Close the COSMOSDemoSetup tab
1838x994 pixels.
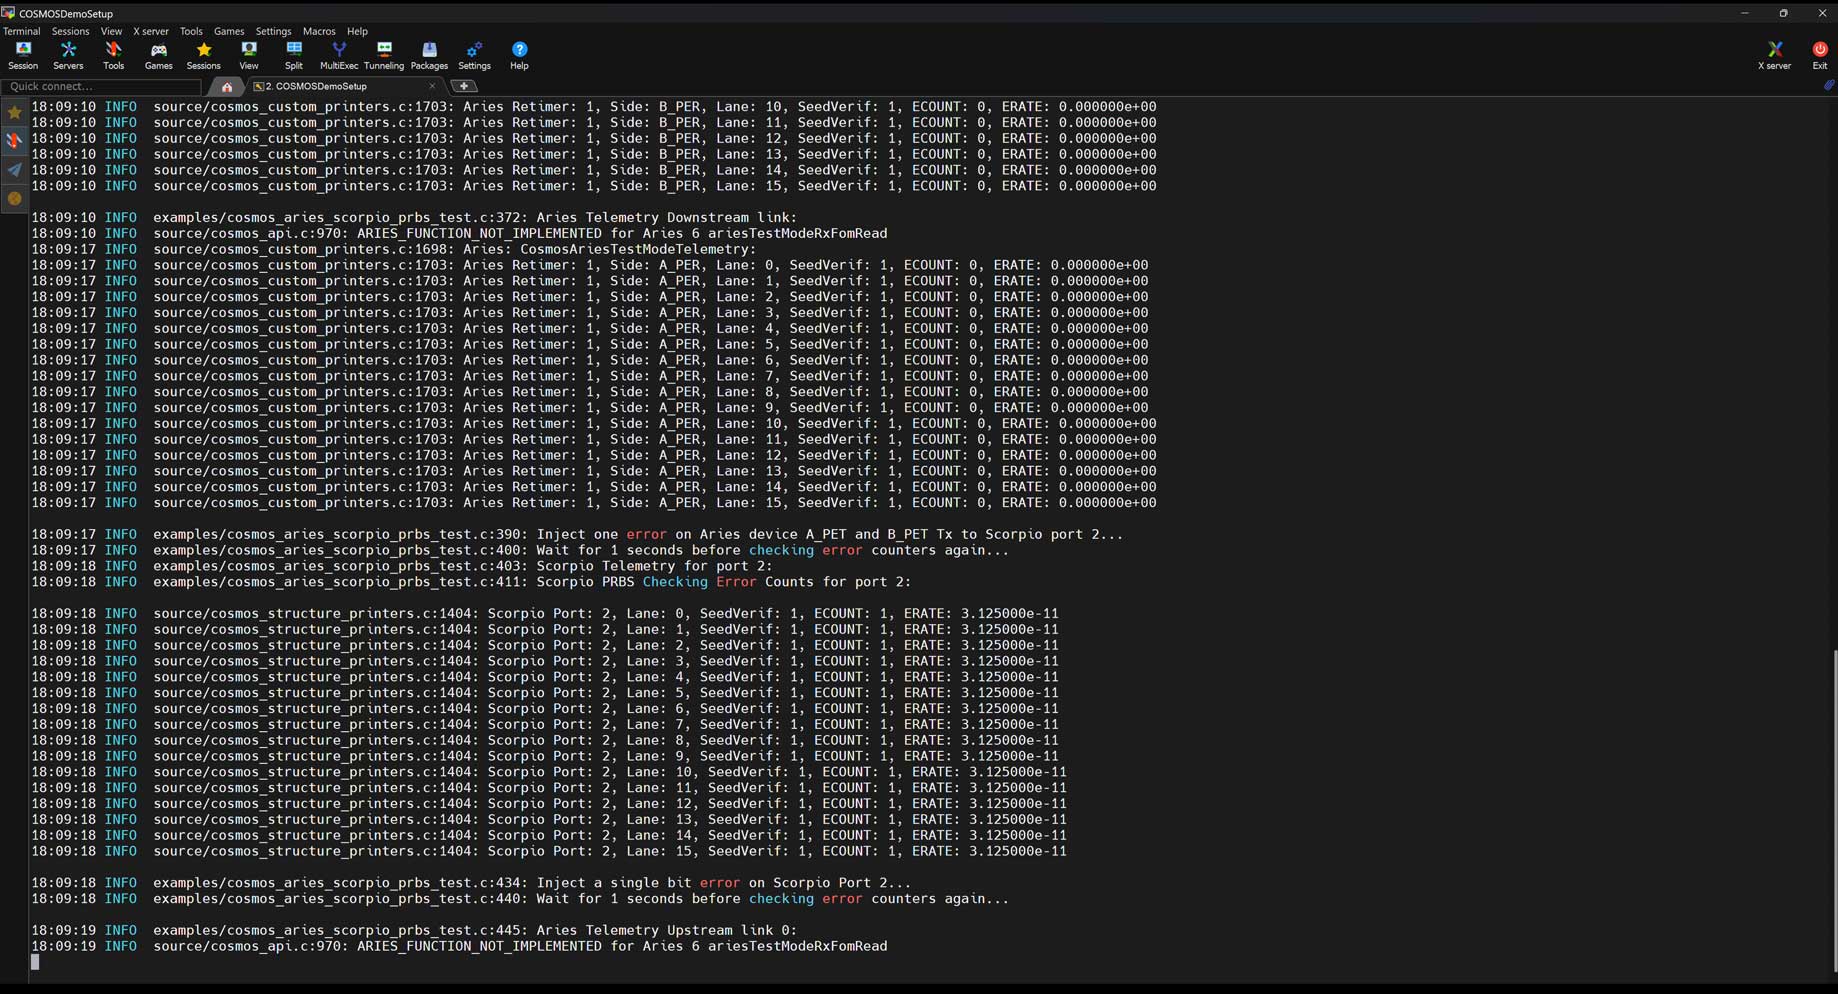[432, 87]
